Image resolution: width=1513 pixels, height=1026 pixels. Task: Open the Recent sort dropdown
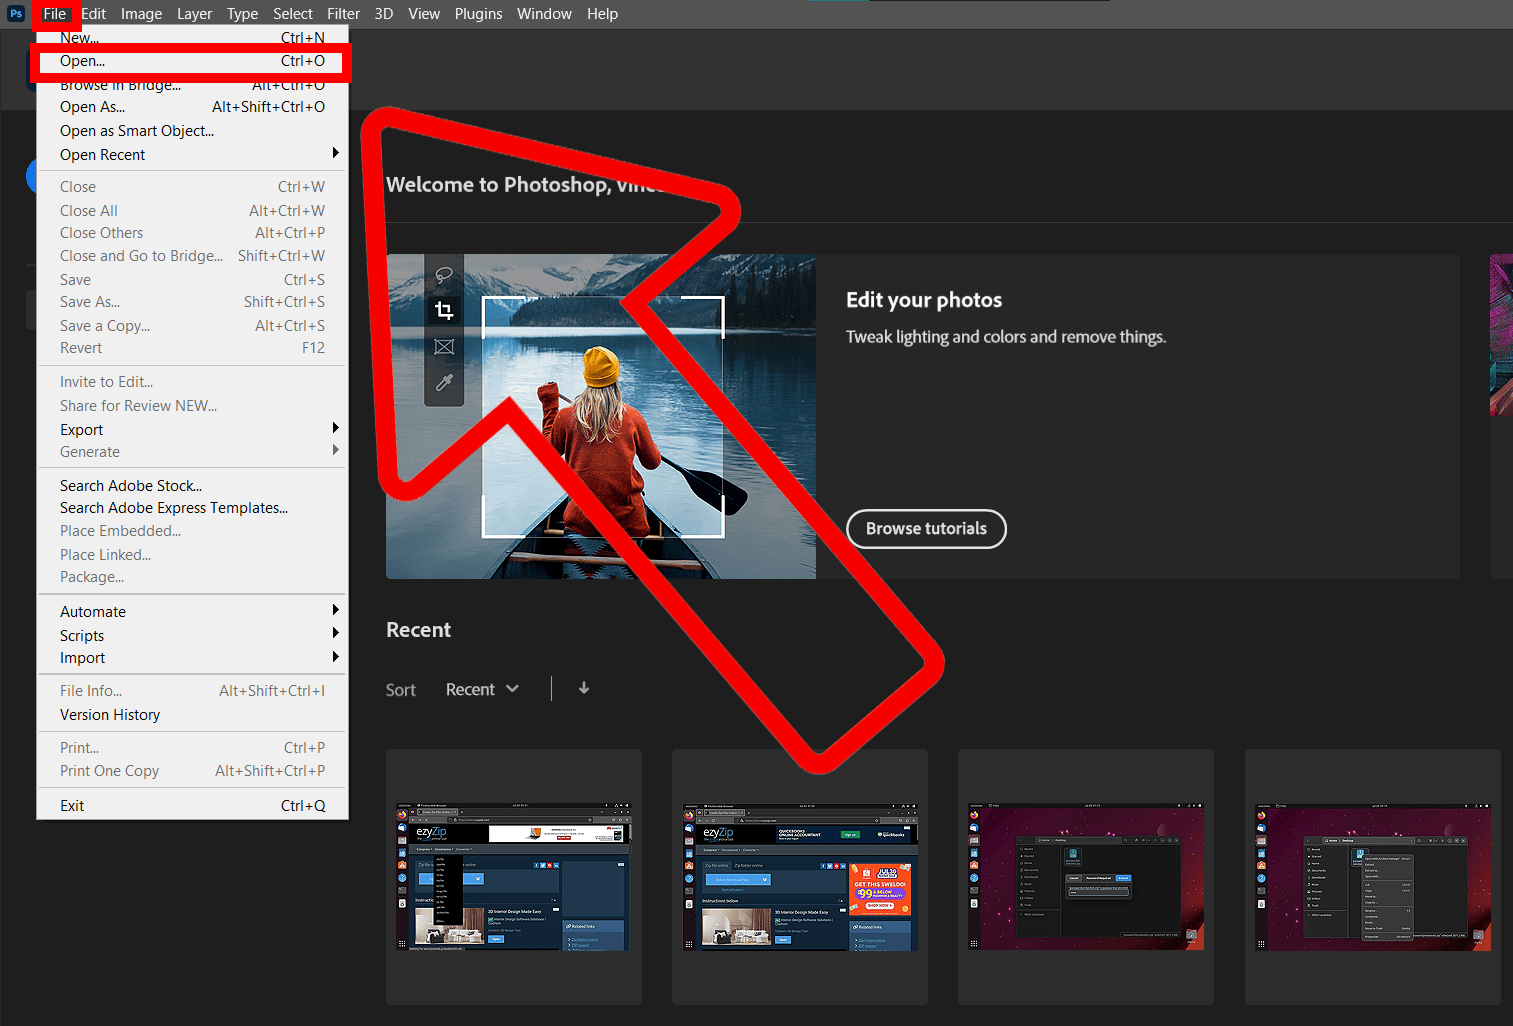pyautogui.click(x=481, y=688)
